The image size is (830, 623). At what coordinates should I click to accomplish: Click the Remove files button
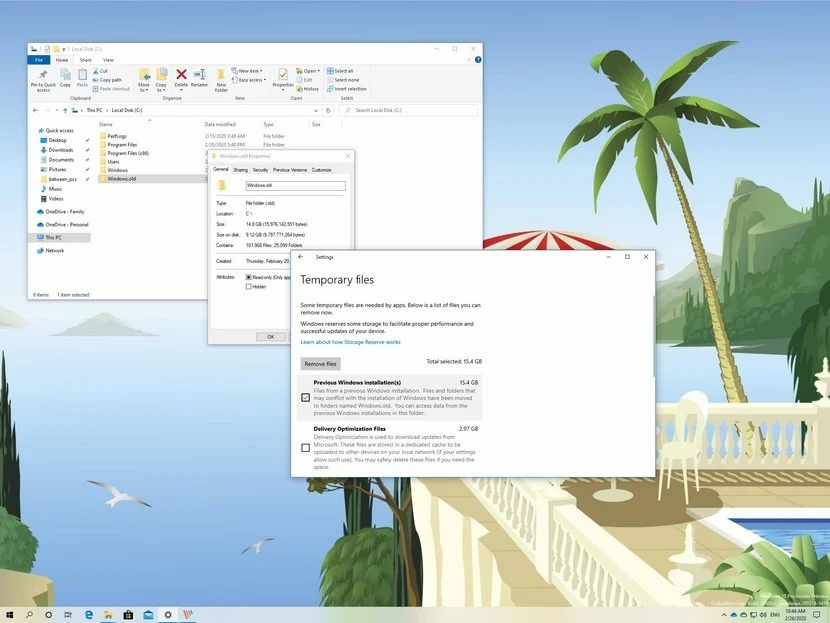(320, 364)
